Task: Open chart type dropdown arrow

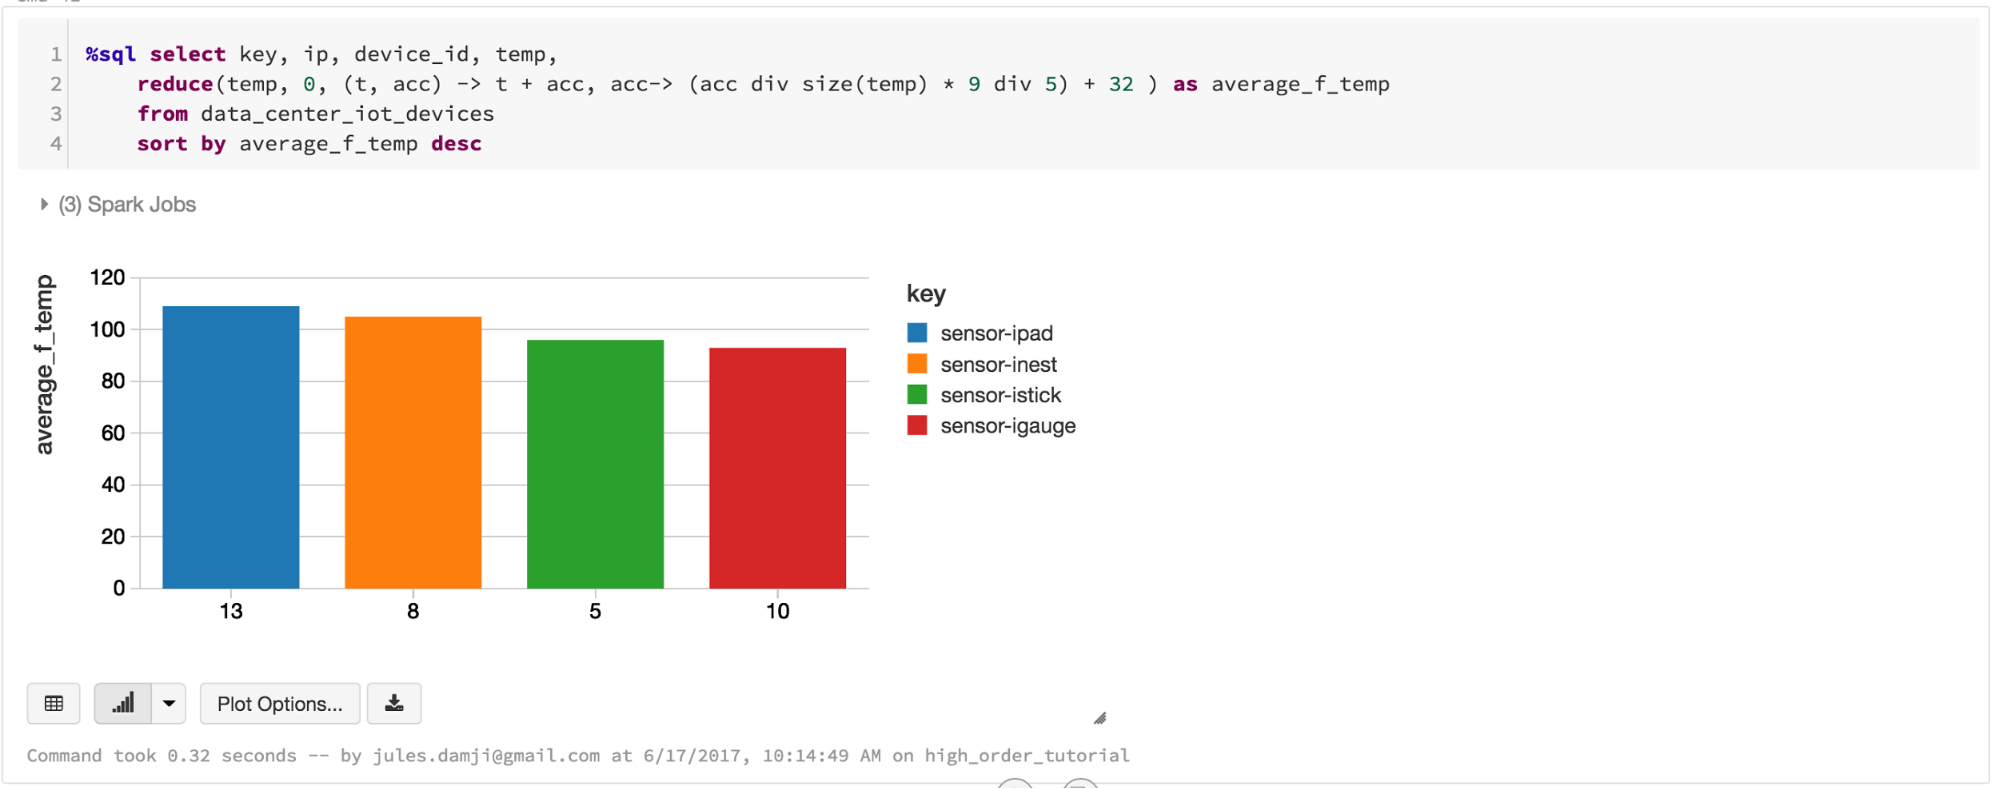Action: tap(169, 704)
